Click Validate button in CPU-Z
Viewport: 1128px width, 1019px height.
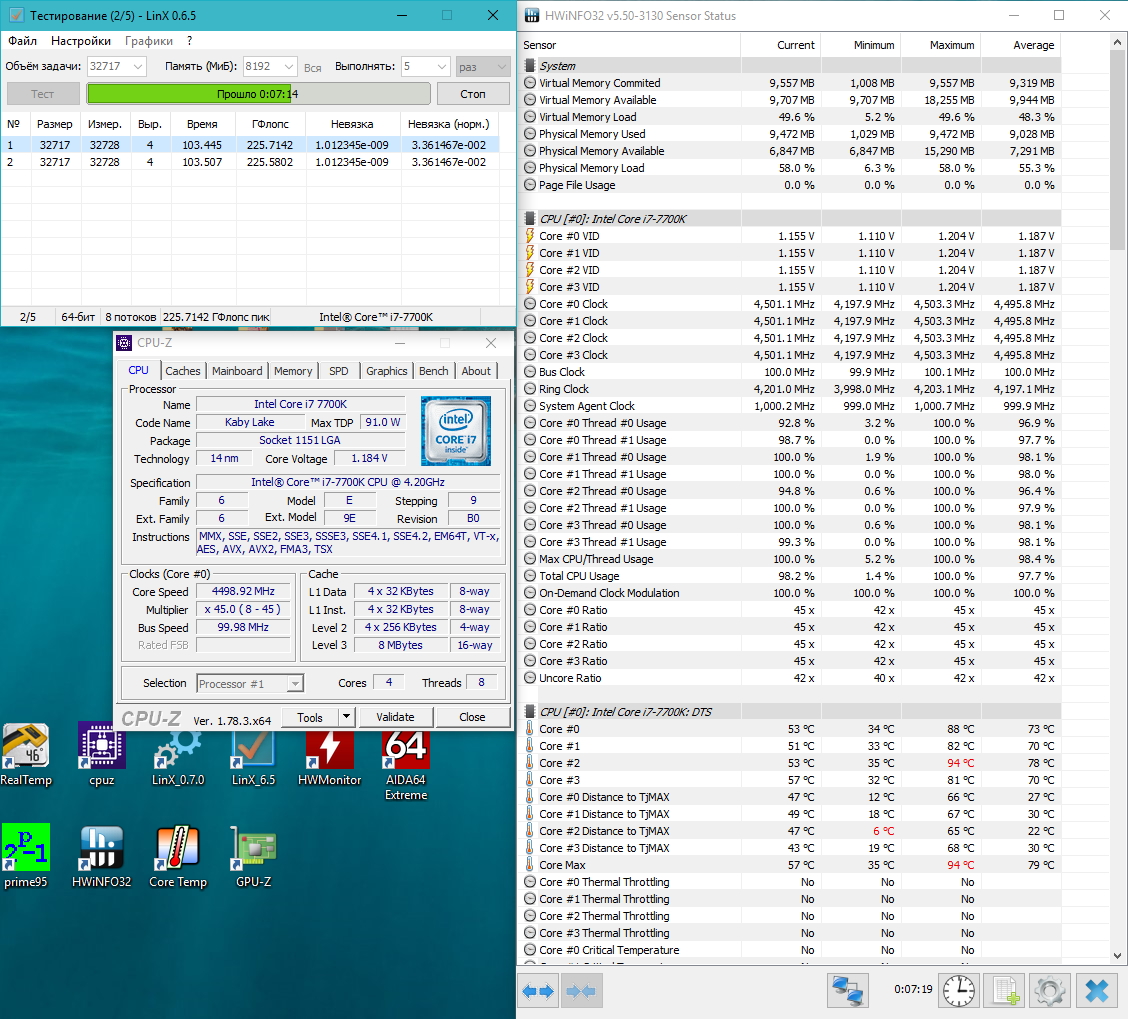pyautogui.click(x=395, y=717)
